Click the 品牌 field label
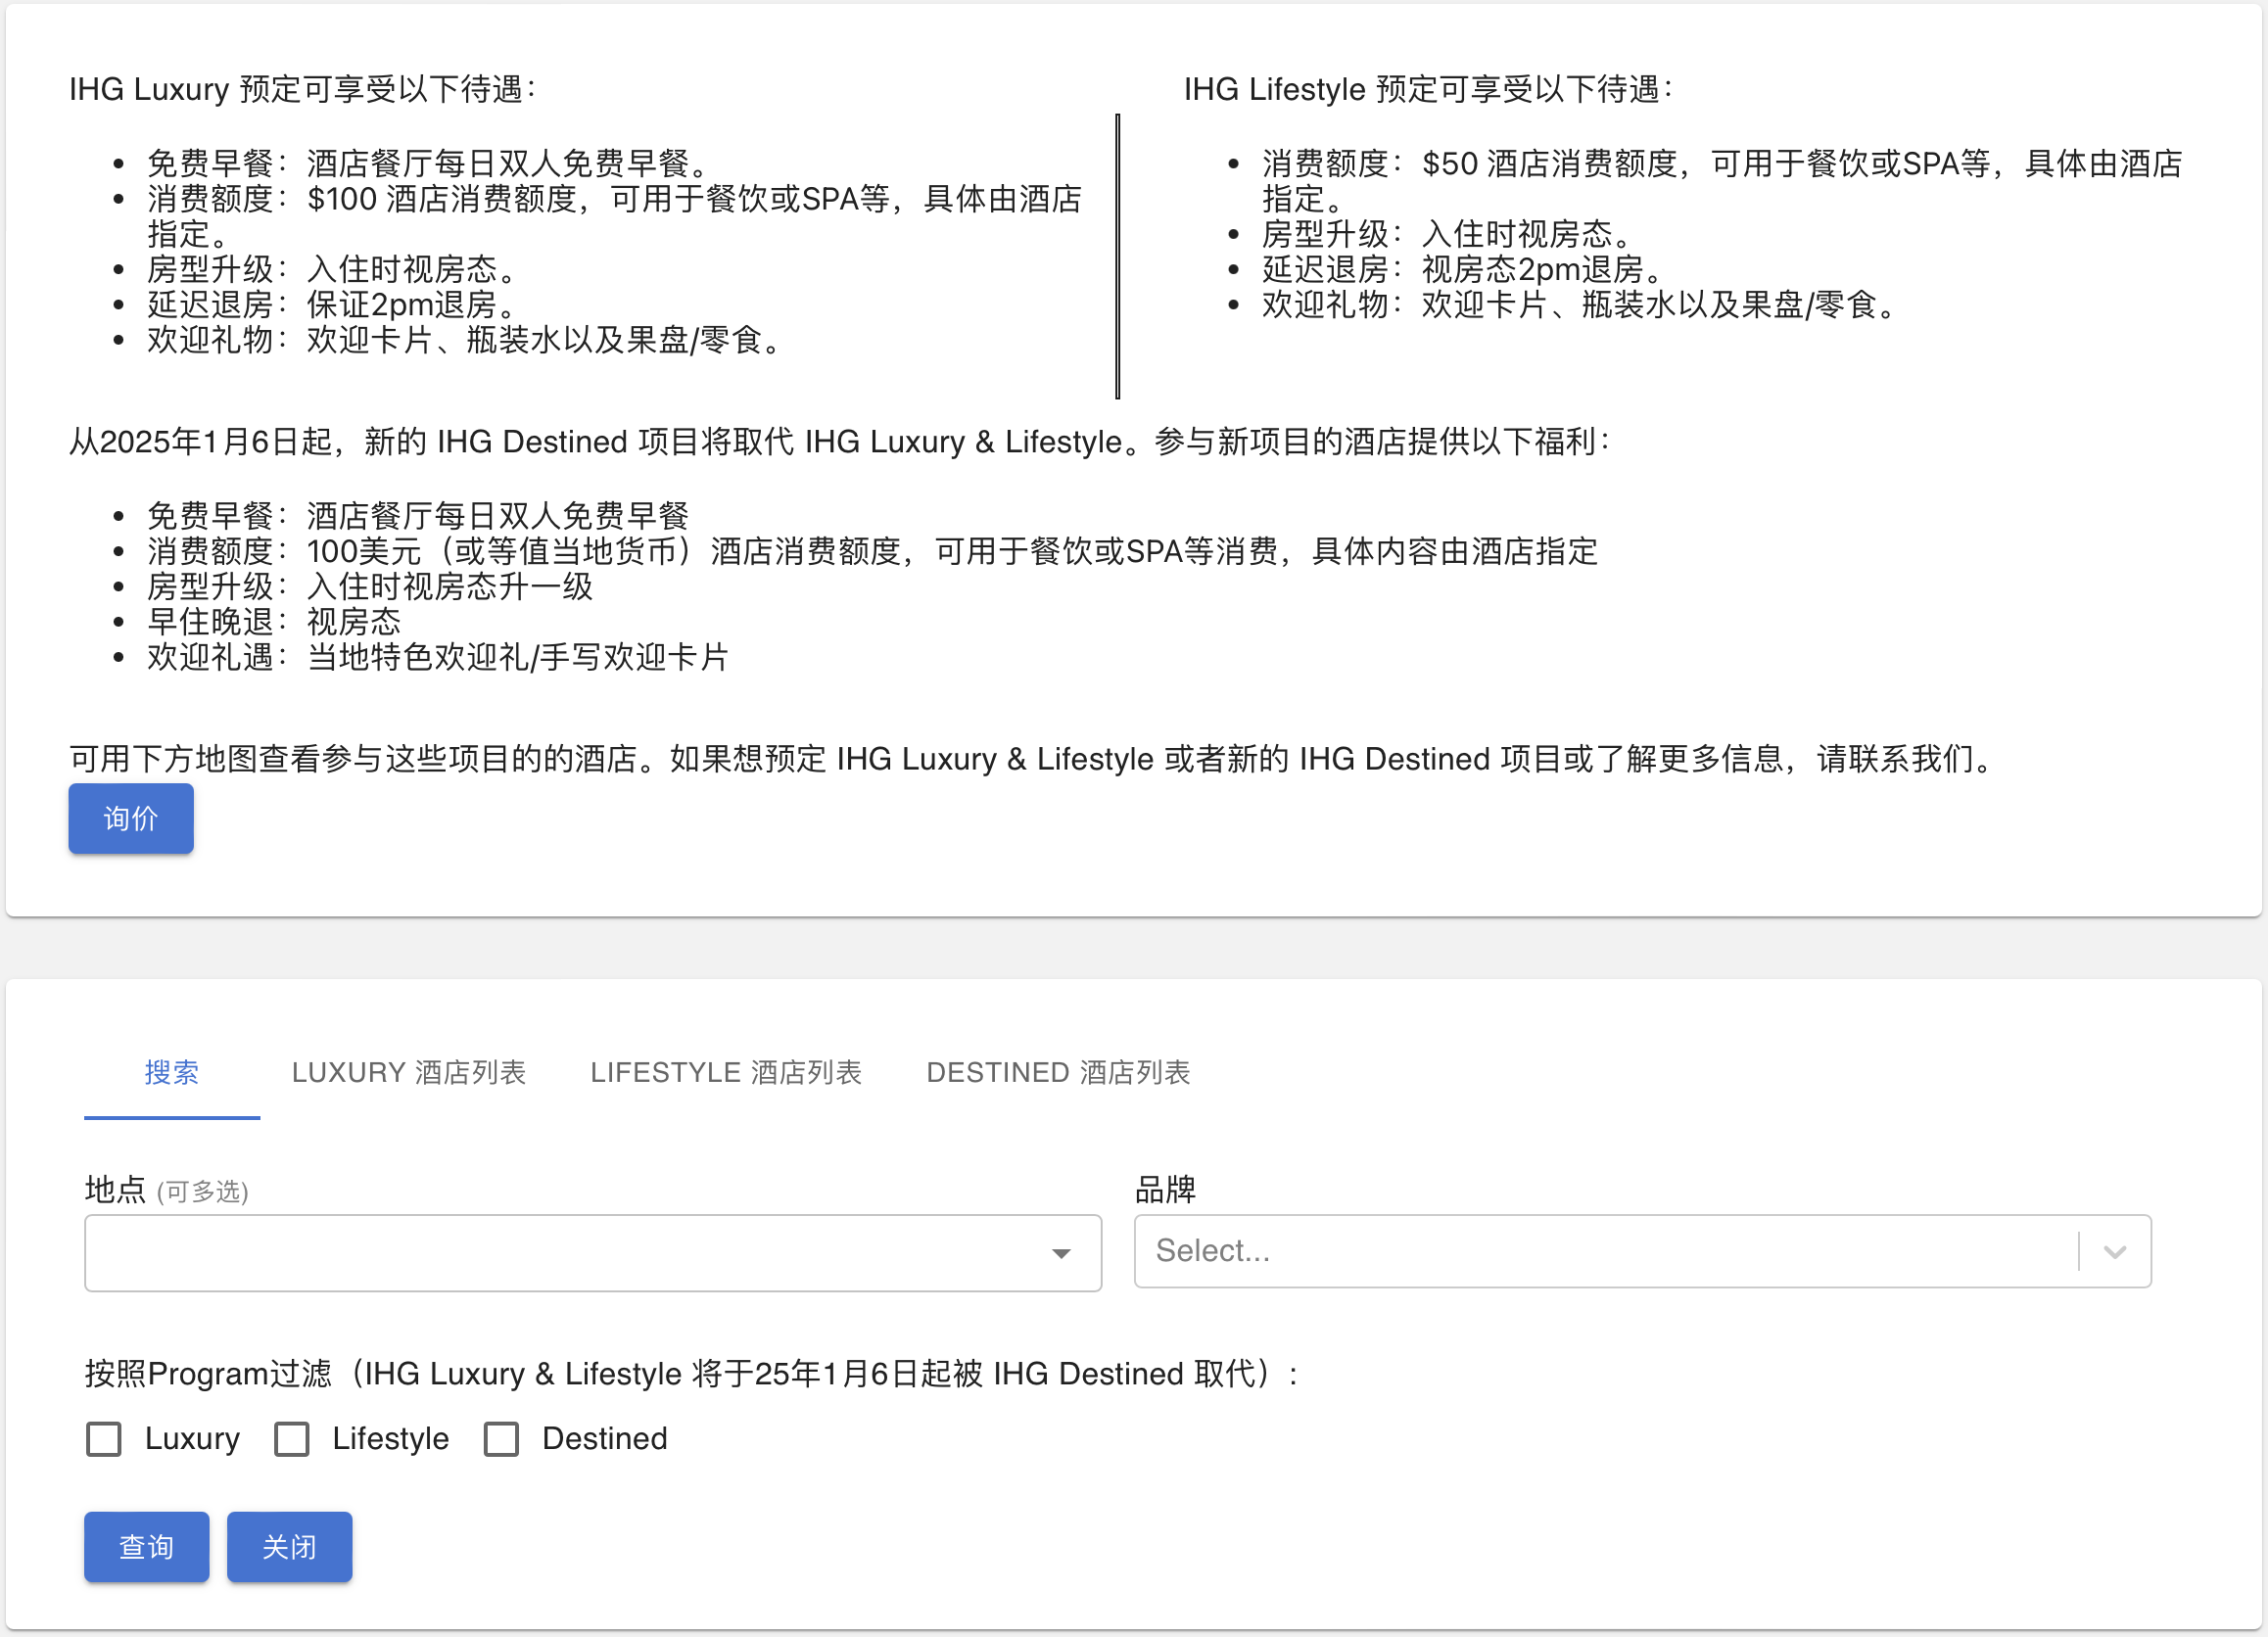 coord(1165,1189)
